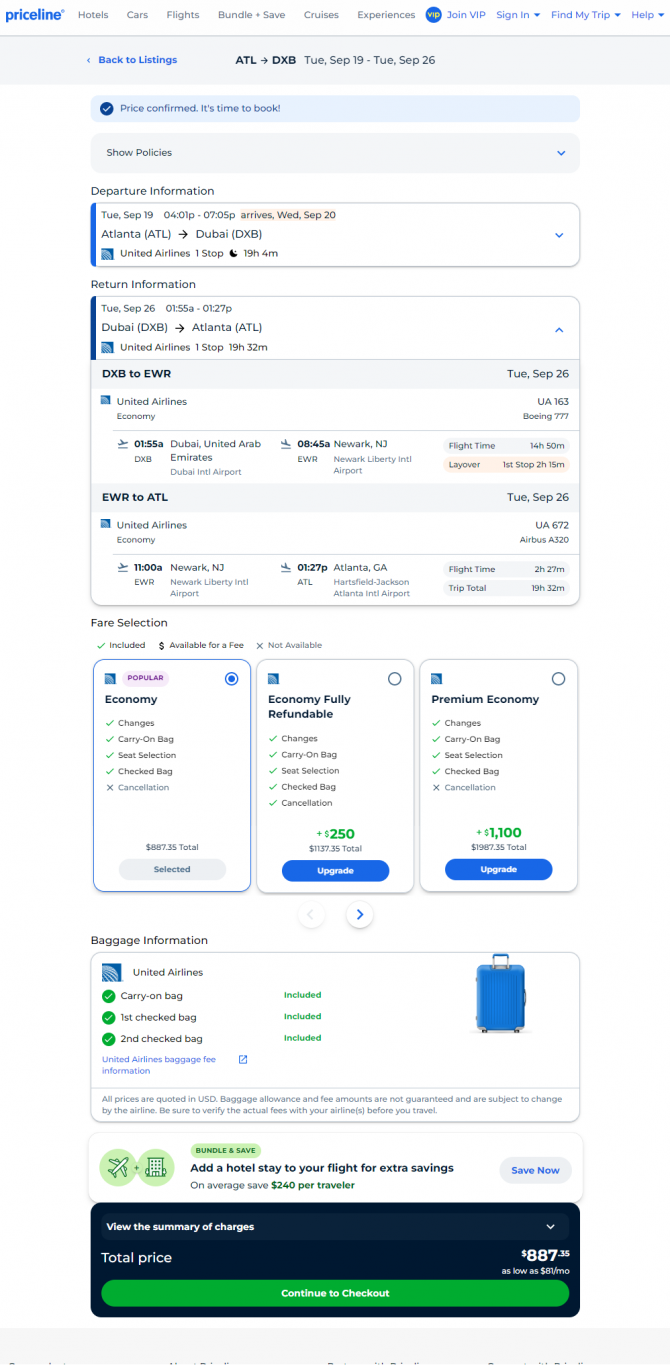Click United logo in Baggage Information
670x1365 pixels.
111,972
